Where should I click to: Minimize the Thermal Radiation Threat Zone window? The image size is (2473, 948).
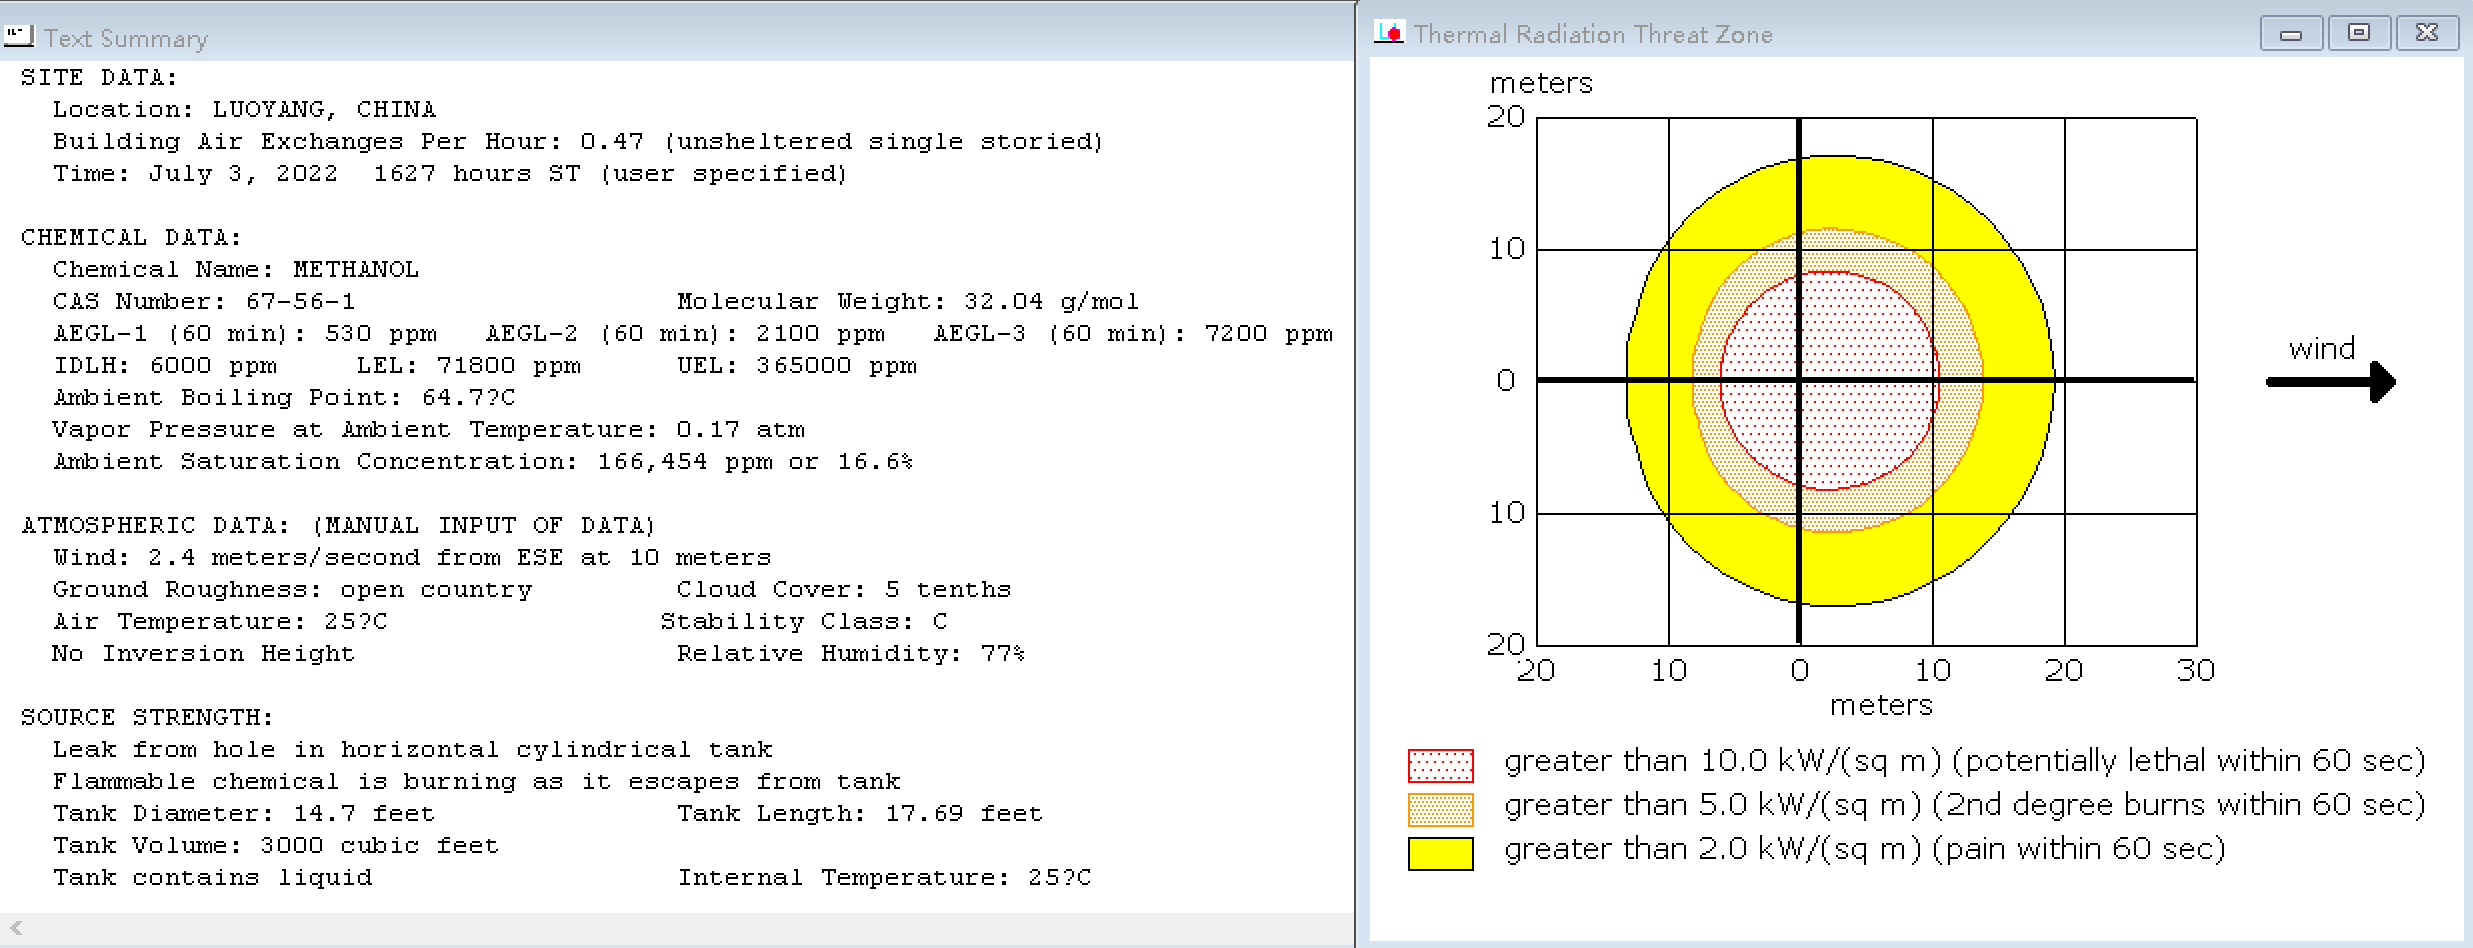click(2291, 33)
